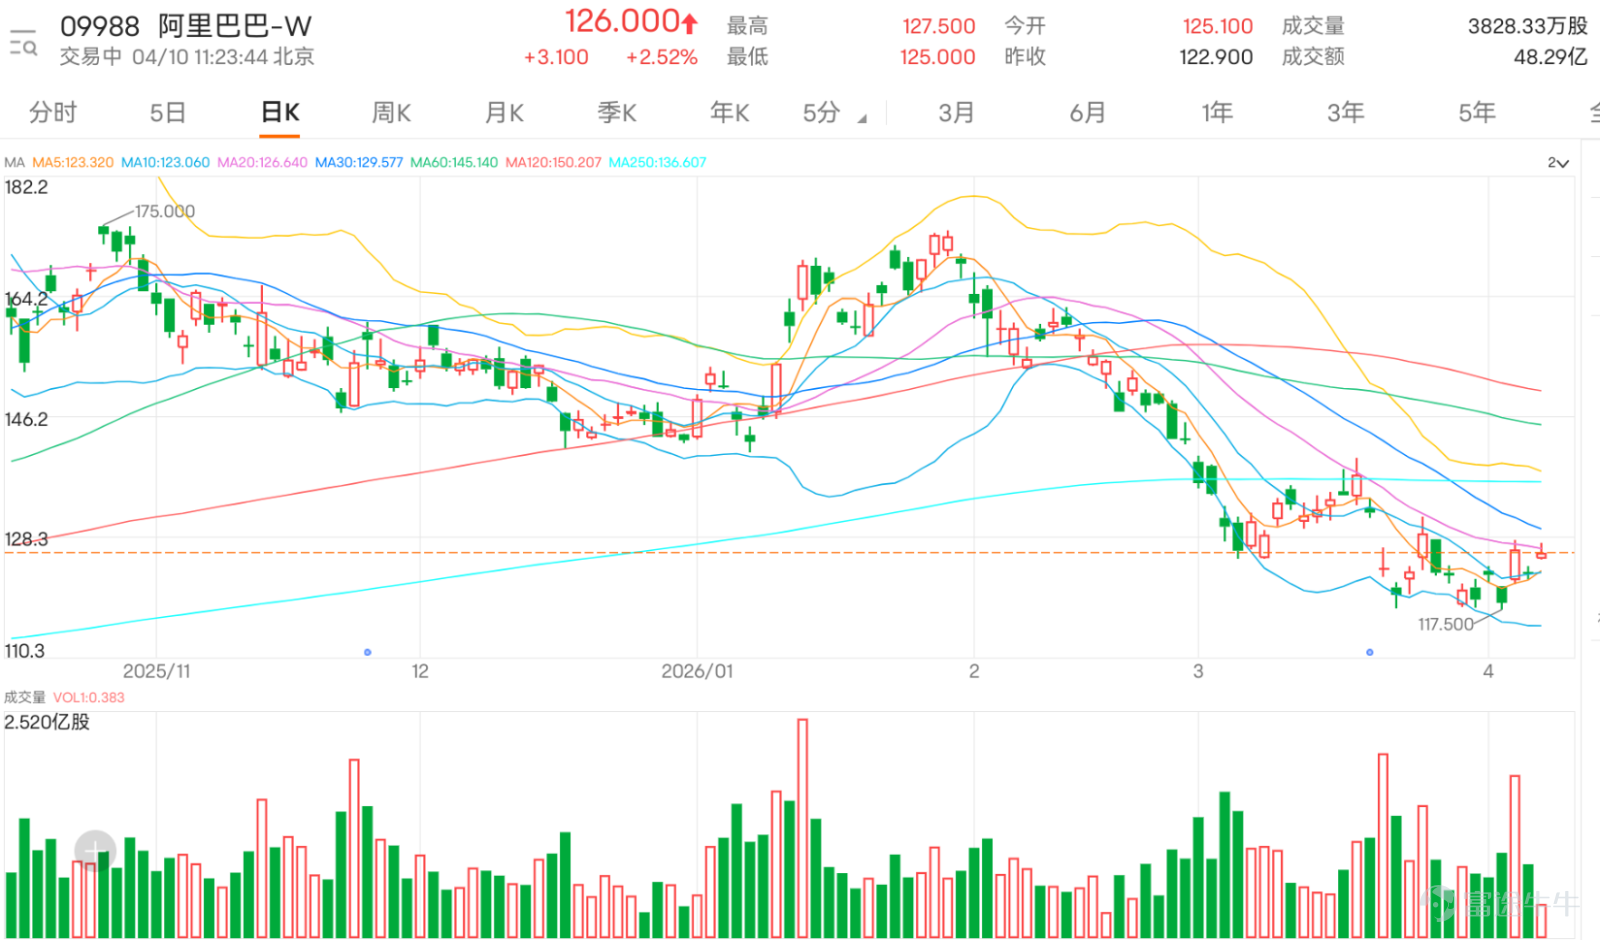Click the blue event dot near the 12 date label
The height and width of the screenshot is (940, 1600).
(x=368, y=652)
